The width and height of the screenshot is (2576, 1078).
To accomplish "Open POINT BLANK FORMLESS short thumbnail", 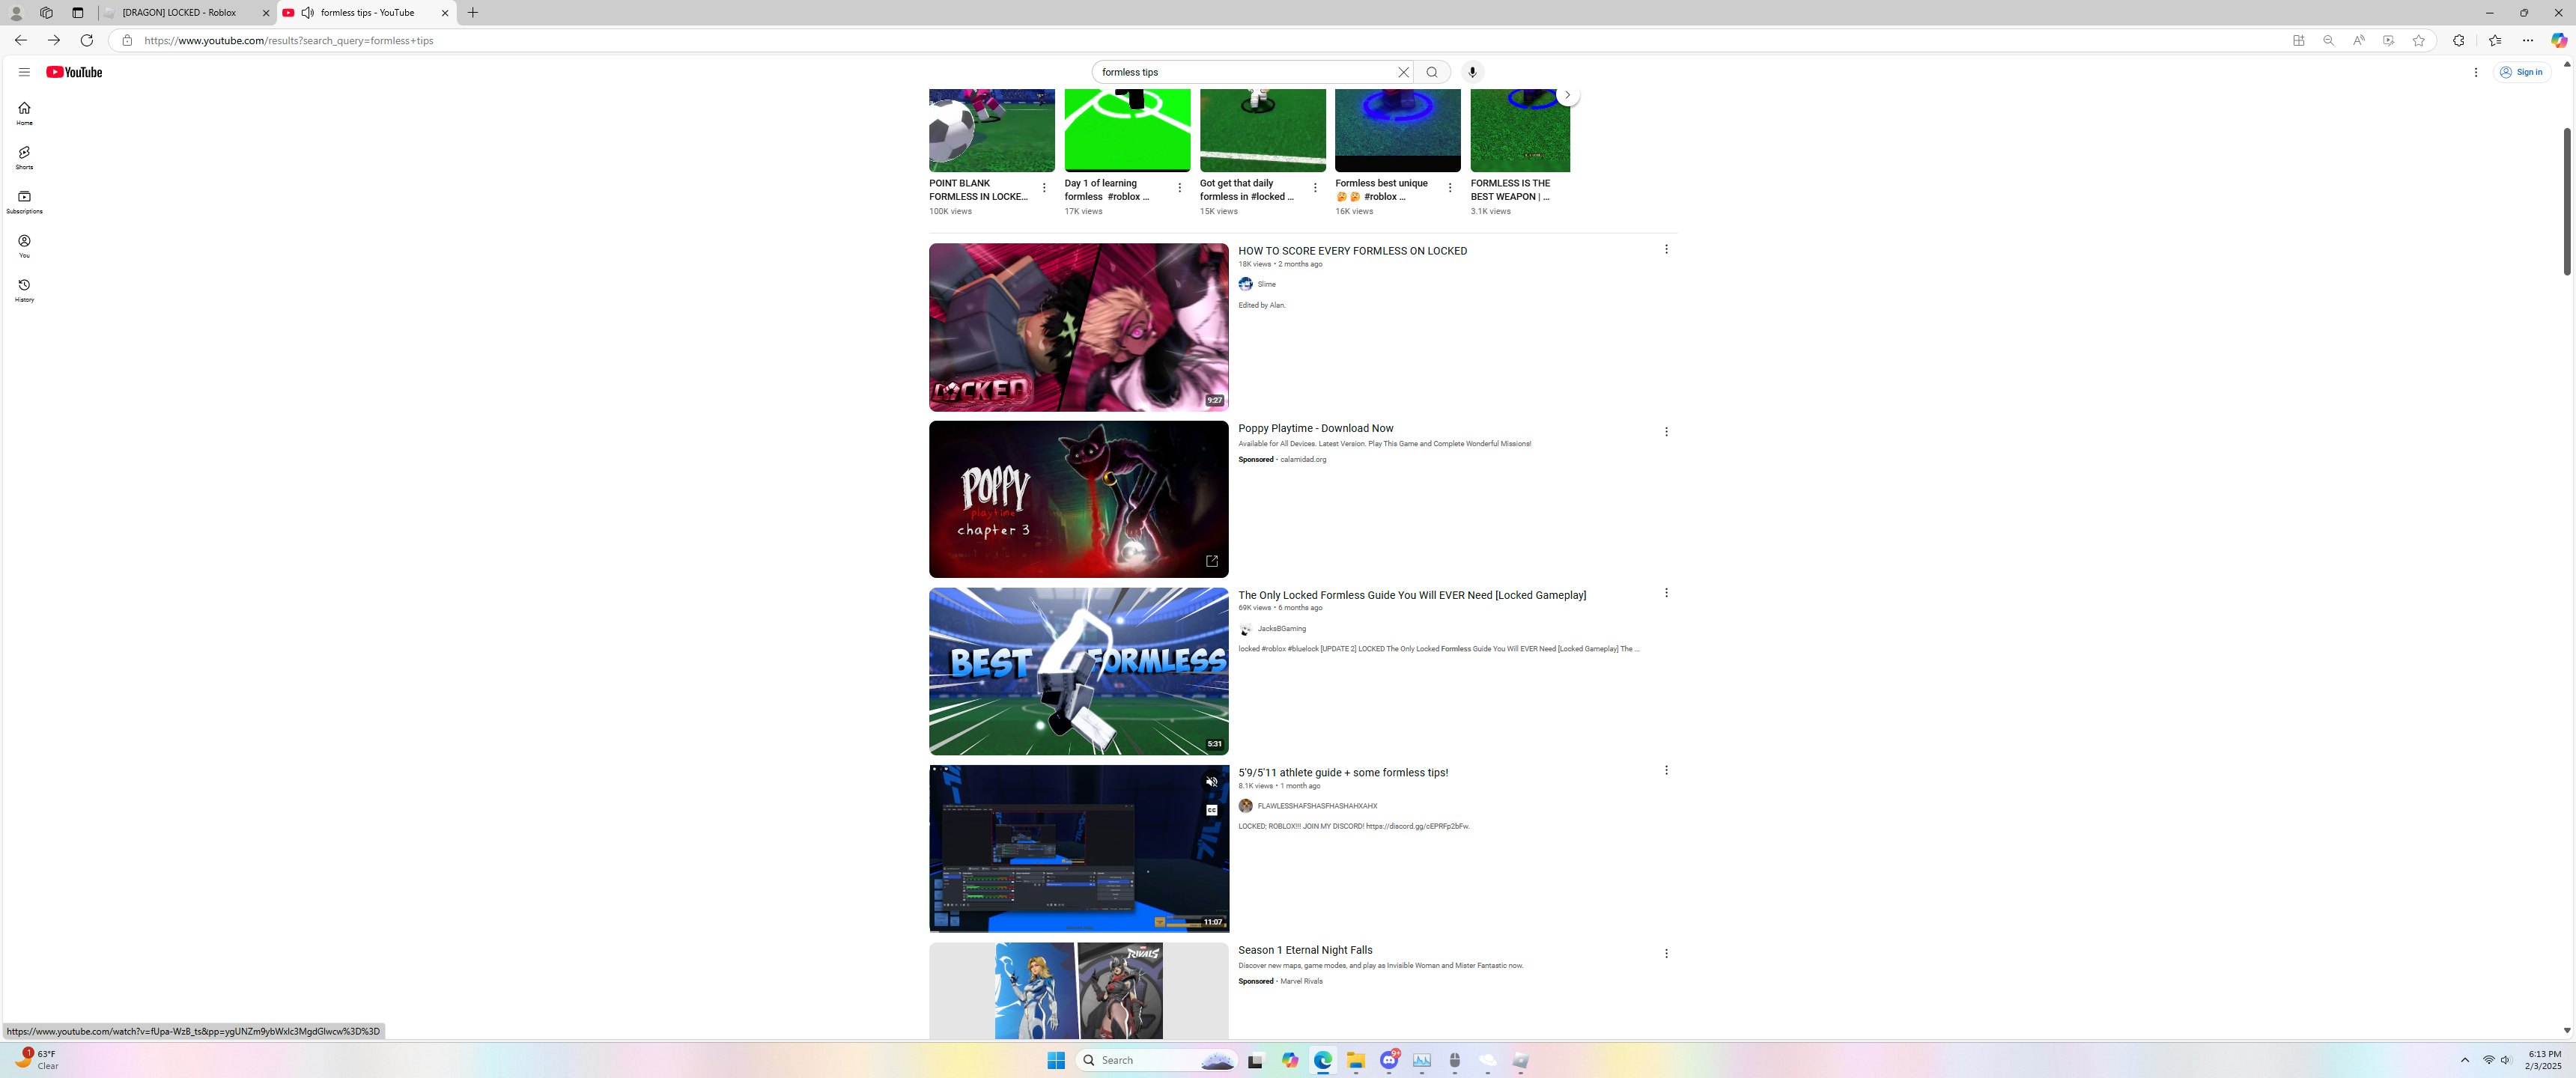I will [991, 130].
